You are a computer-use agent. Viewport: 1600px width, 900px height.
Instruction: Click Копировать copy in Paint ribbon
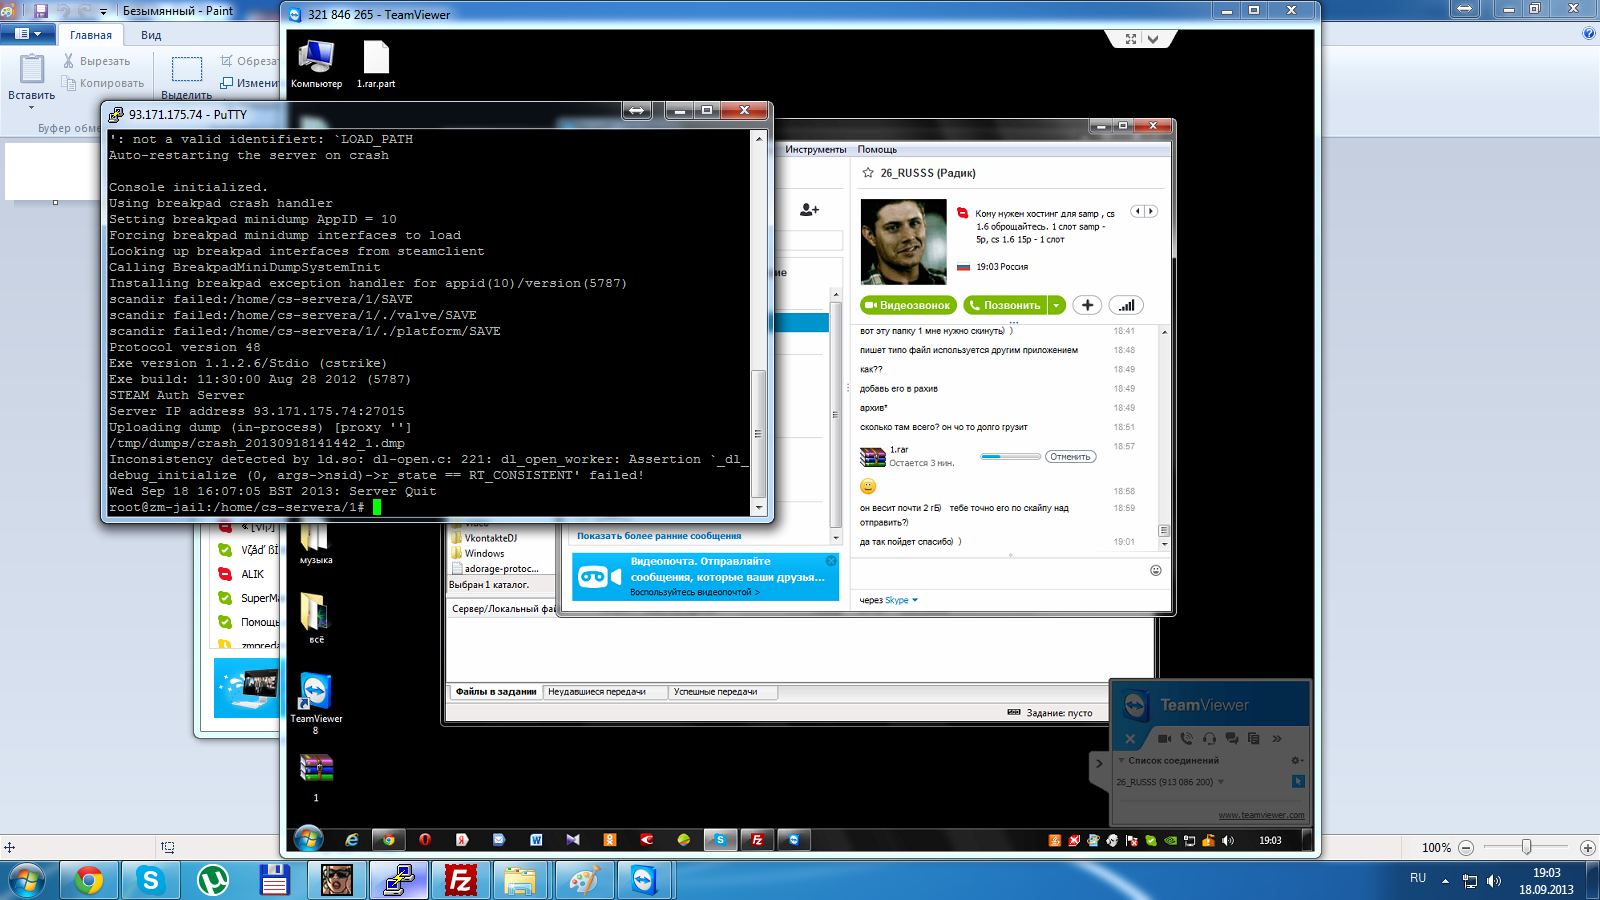(x=103, y=83)
